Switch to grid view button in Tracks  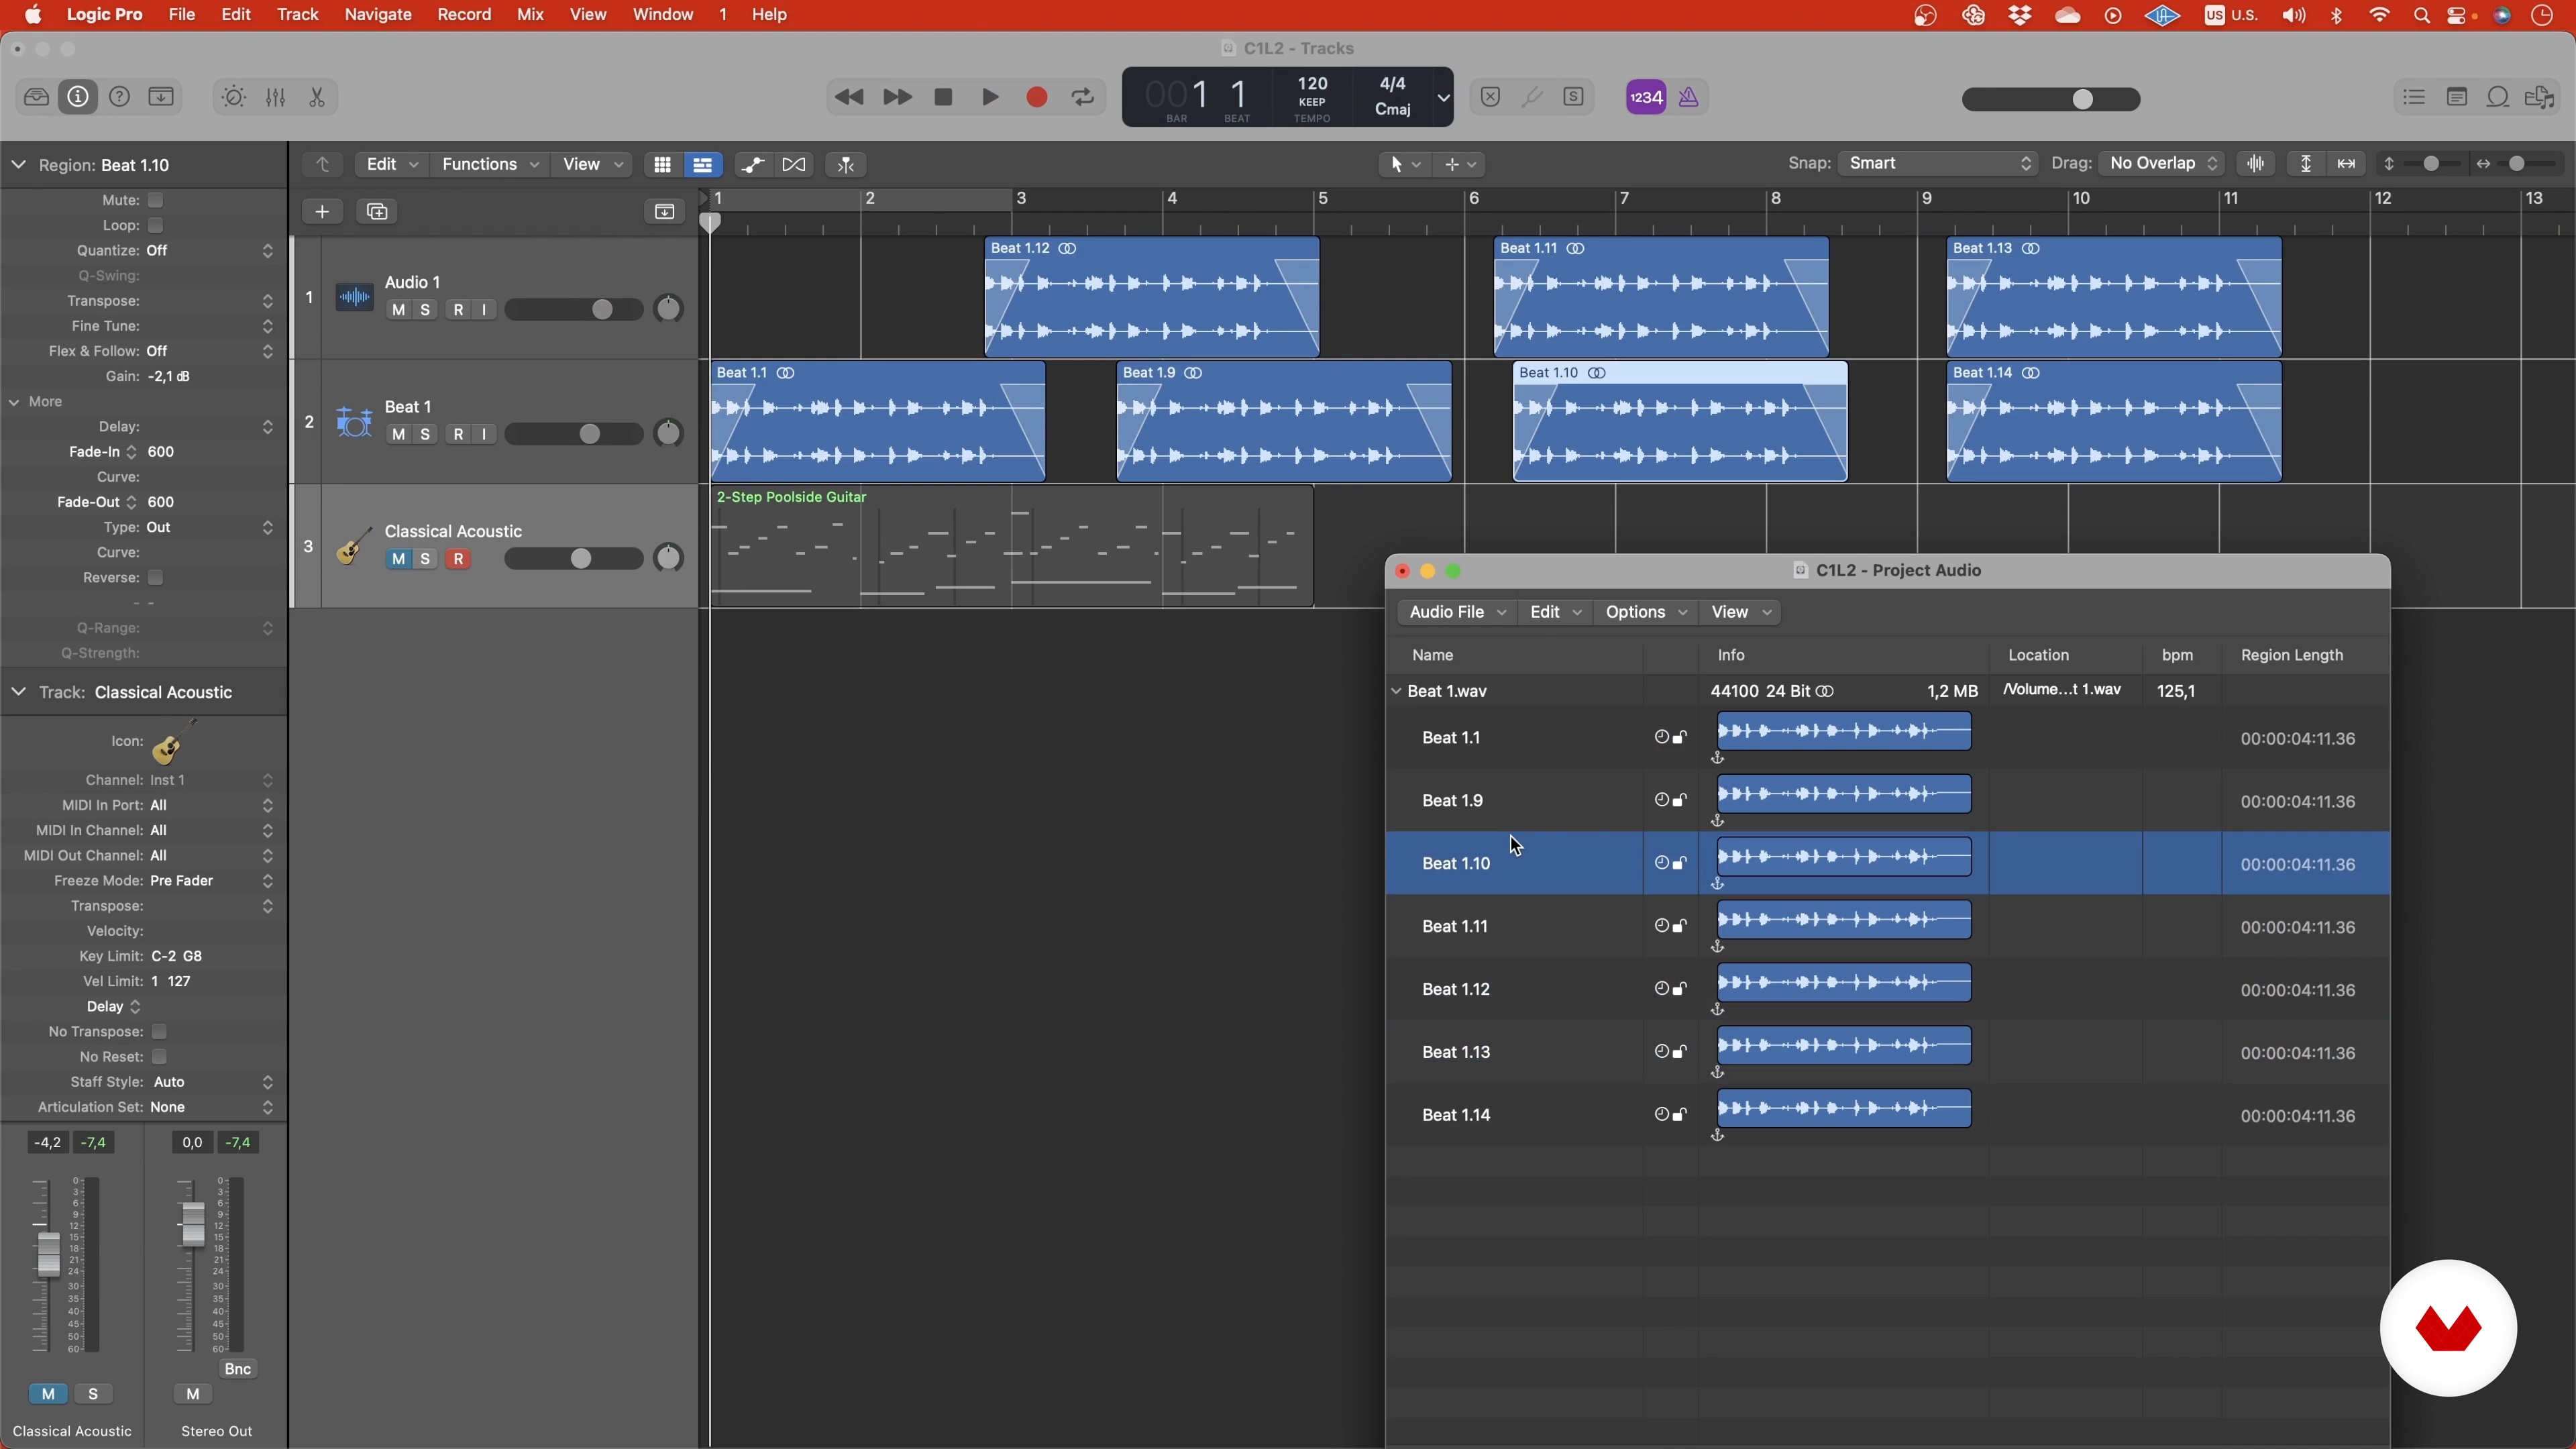coord(662,164)
